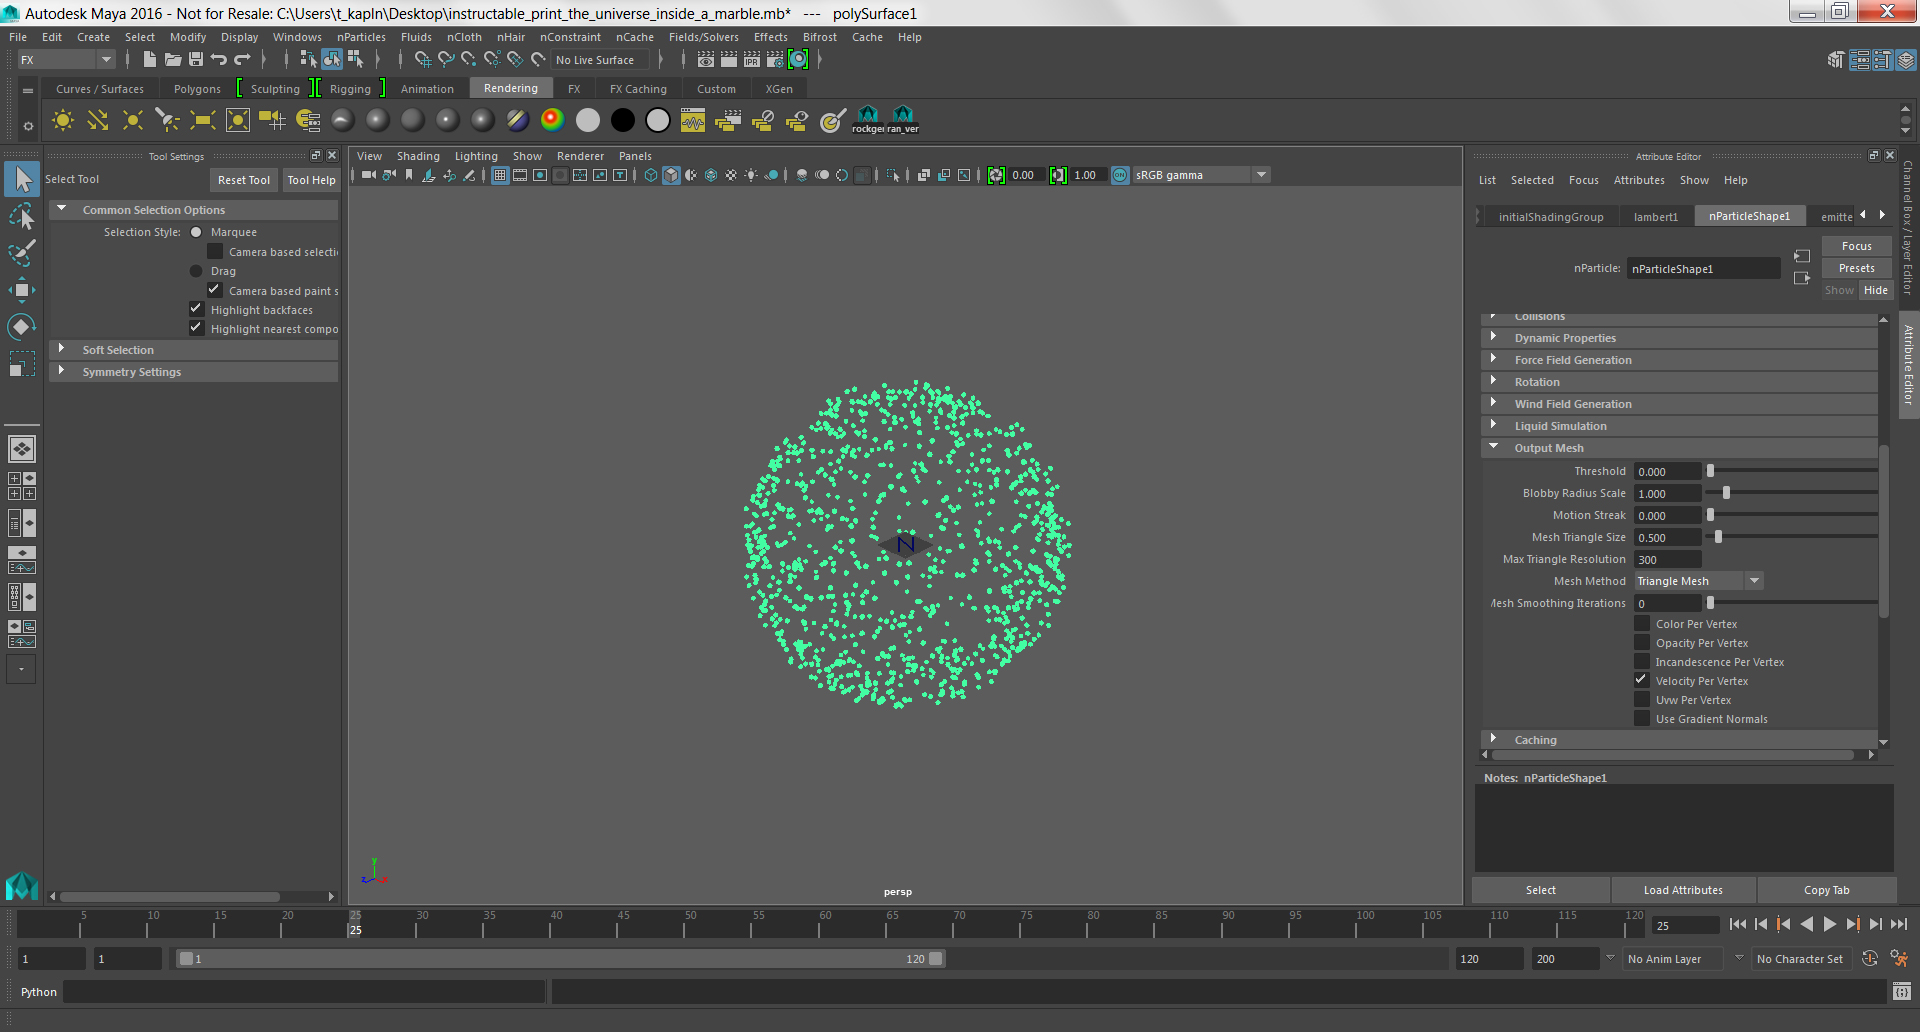Viewport: 1920px width, 1032px height.
Task: Click the Presets button
Action: [x=1856, y=268]
